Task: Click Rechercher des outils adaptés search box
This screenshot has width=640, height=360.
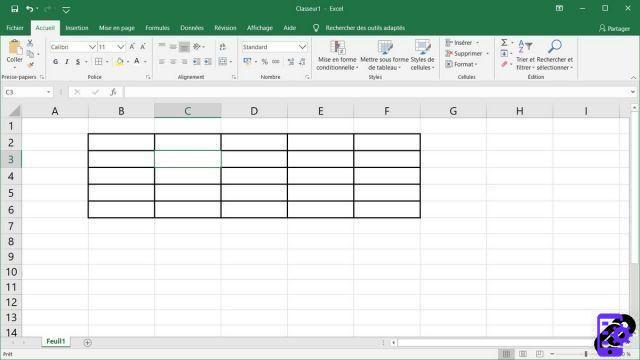Action: click(365, 28)
